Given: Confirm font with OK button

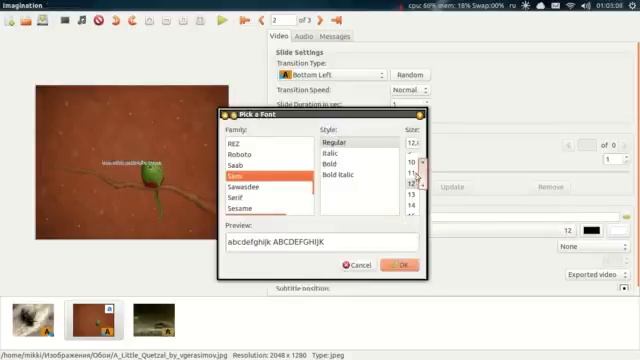Looking at the screenshot, I should pos(400,265).
